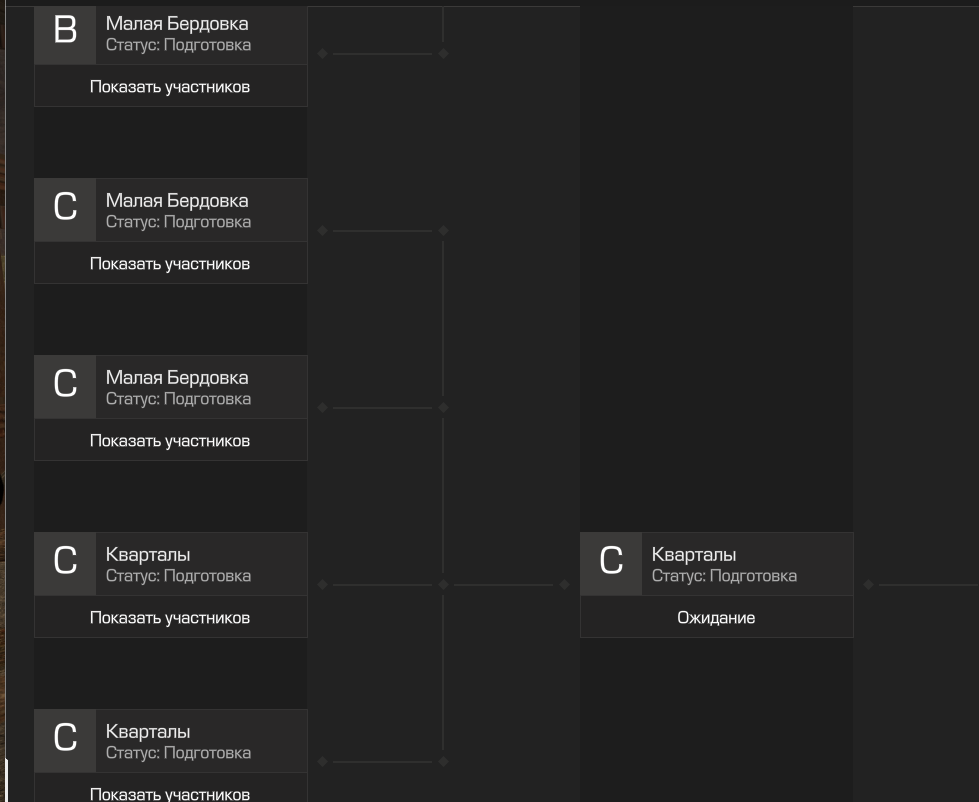Click Статус: Подготовка in the waiting Кварталы card
The height and width of the screenshot is (802, 979).
tap(724, 575)
